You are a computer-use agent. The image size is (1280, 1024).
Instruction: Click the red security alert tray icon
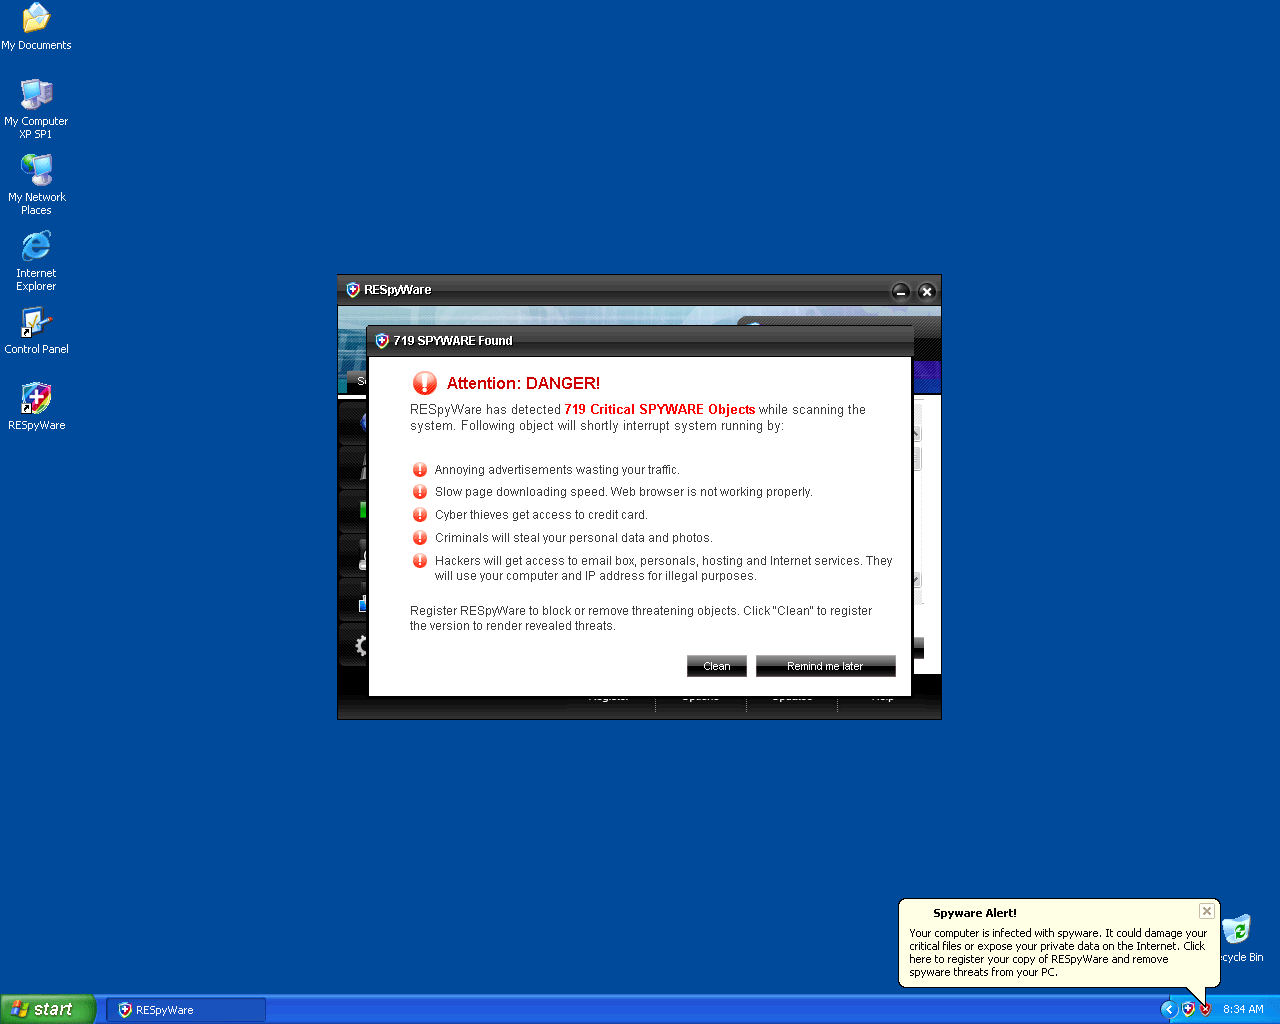pos(1205,1009)
